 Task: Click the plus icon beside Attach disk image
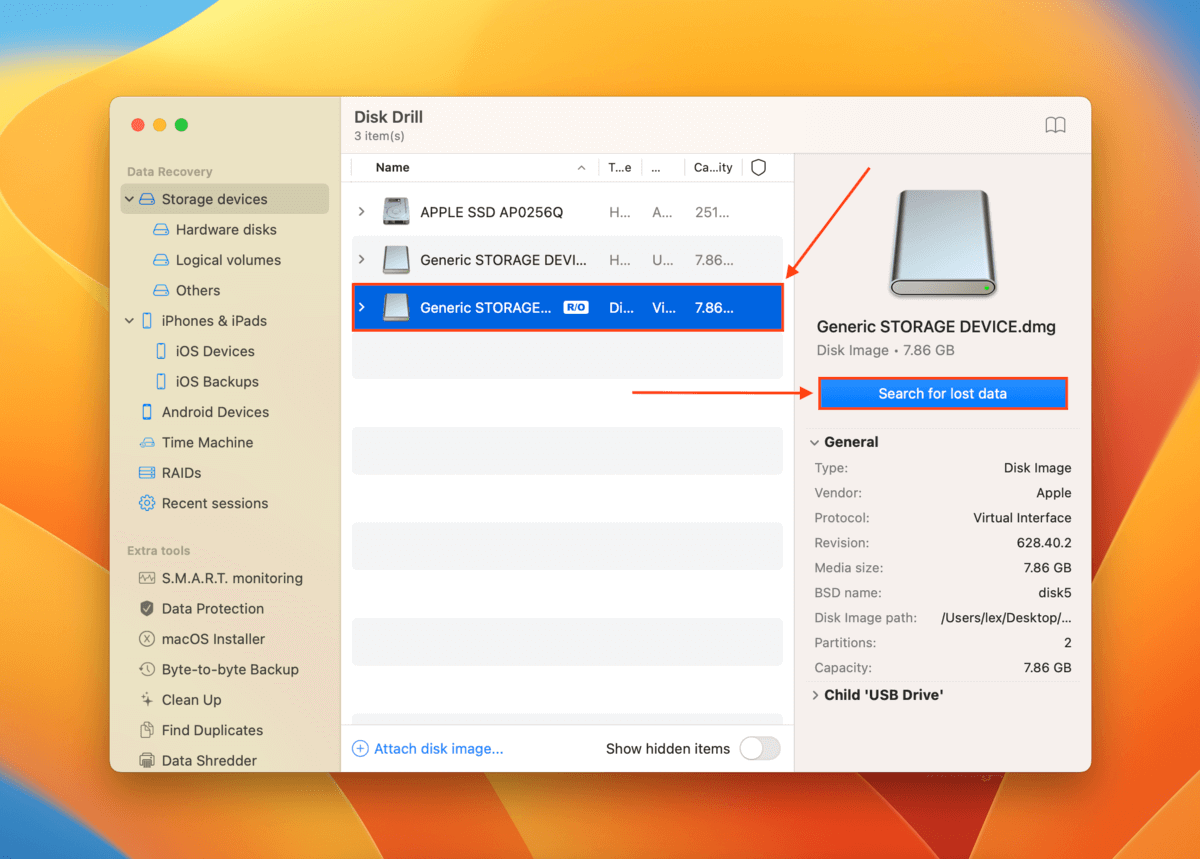(360, 748)
